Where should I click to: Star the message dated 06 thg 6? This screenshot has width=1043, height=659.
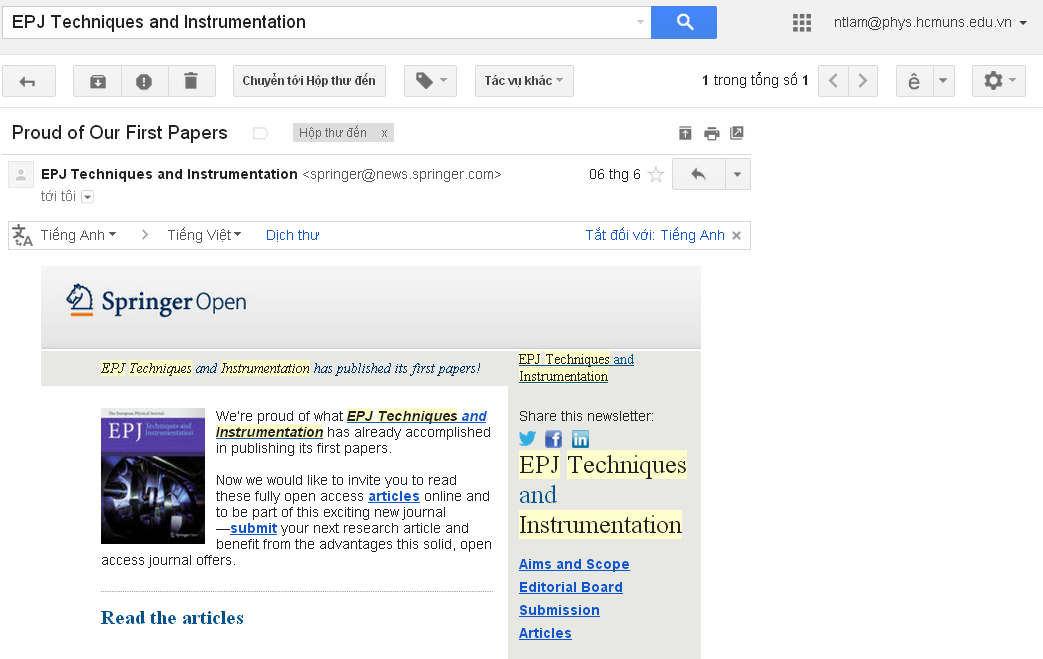point(656,174)
